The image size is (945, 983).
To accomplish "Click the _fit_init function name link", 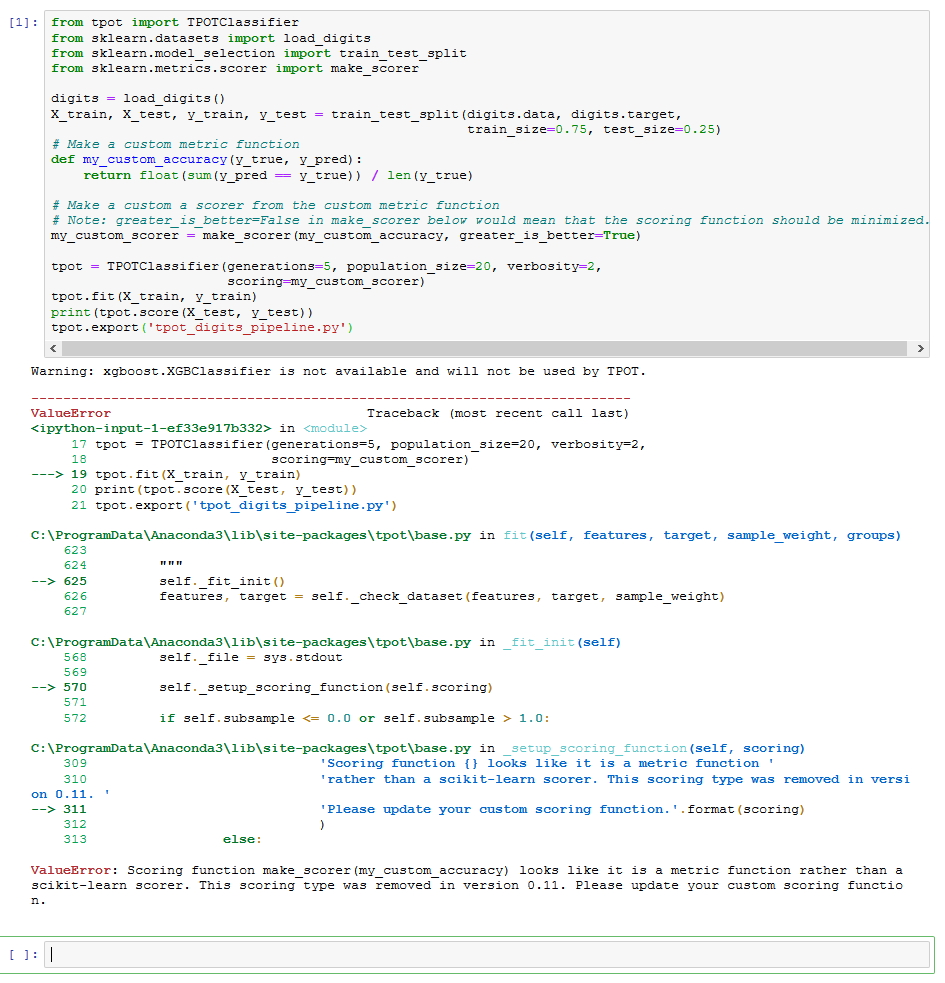I will (540, 640).
